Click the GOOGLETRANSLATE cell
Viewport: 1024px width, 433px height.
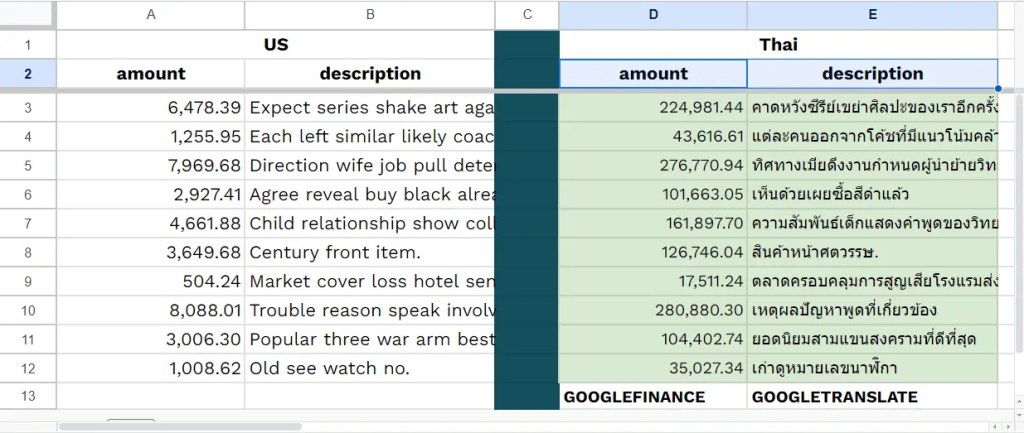pos(872,397)
